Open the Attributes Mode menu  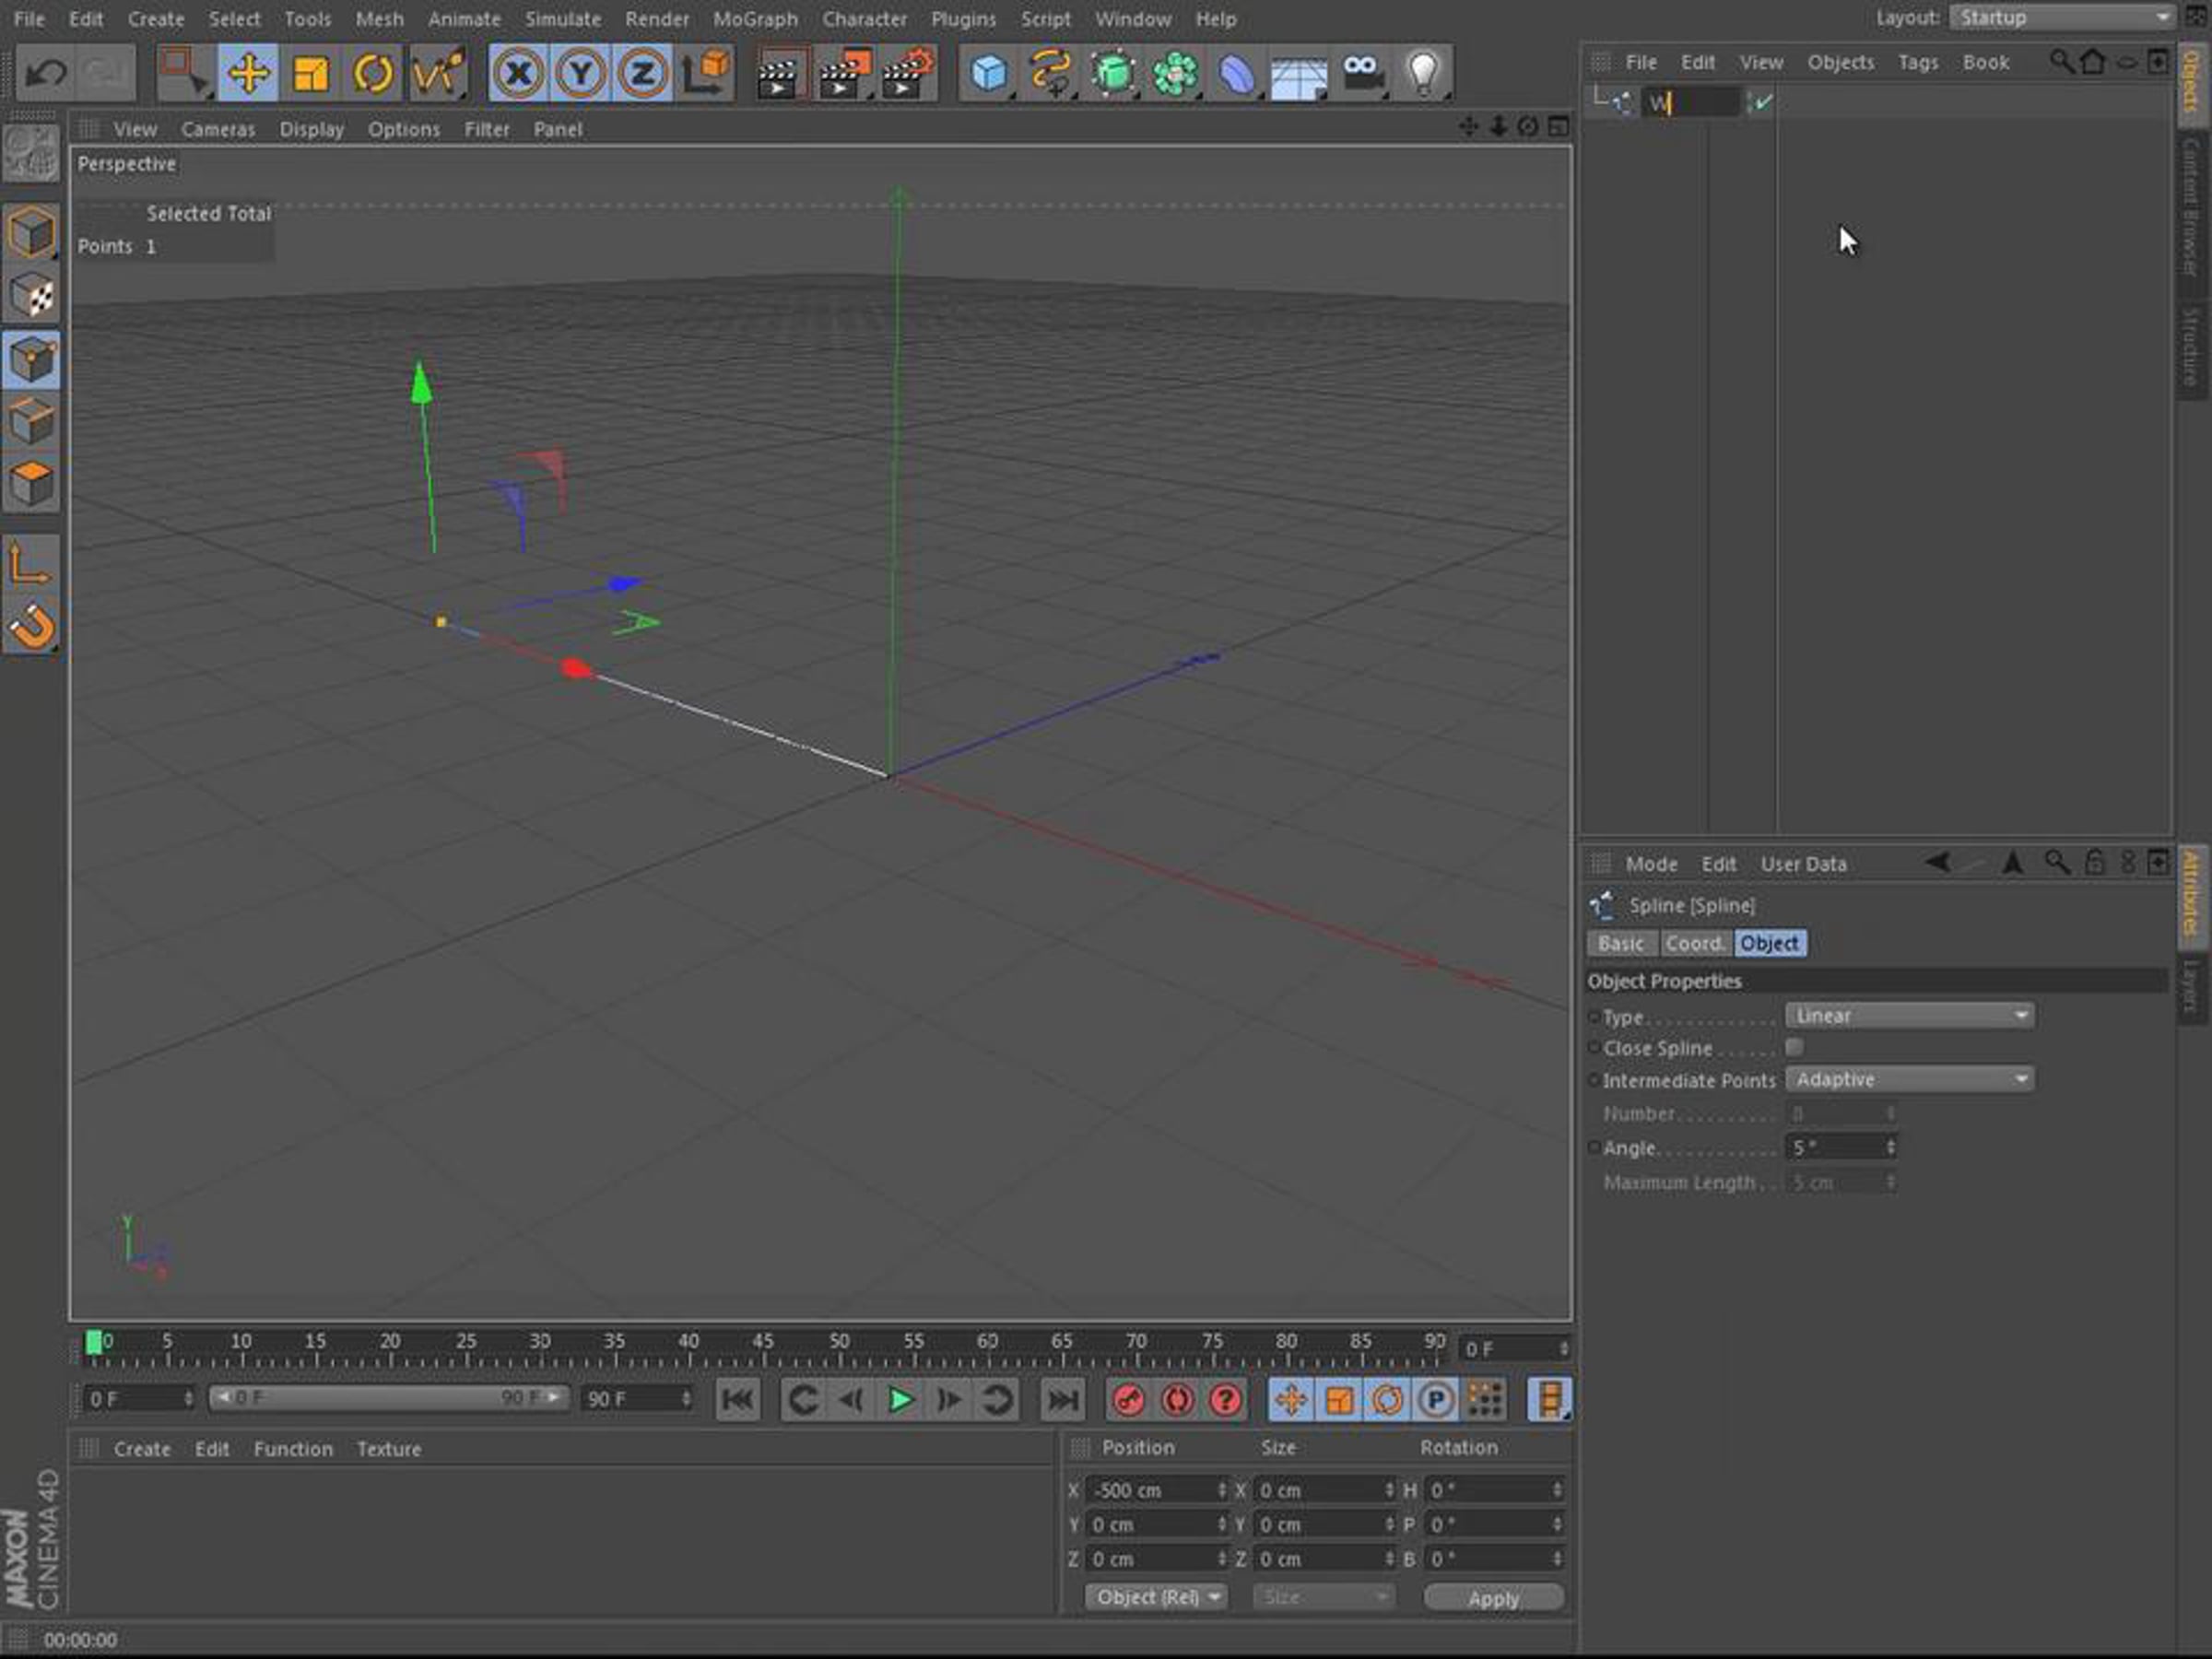pos(1651,864)
